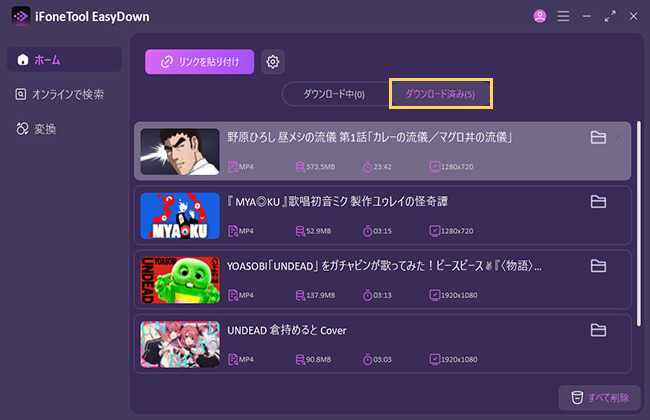
Task: Click resolution icon on 倉持めると Cover row
Action: click(x=434, y=359)
